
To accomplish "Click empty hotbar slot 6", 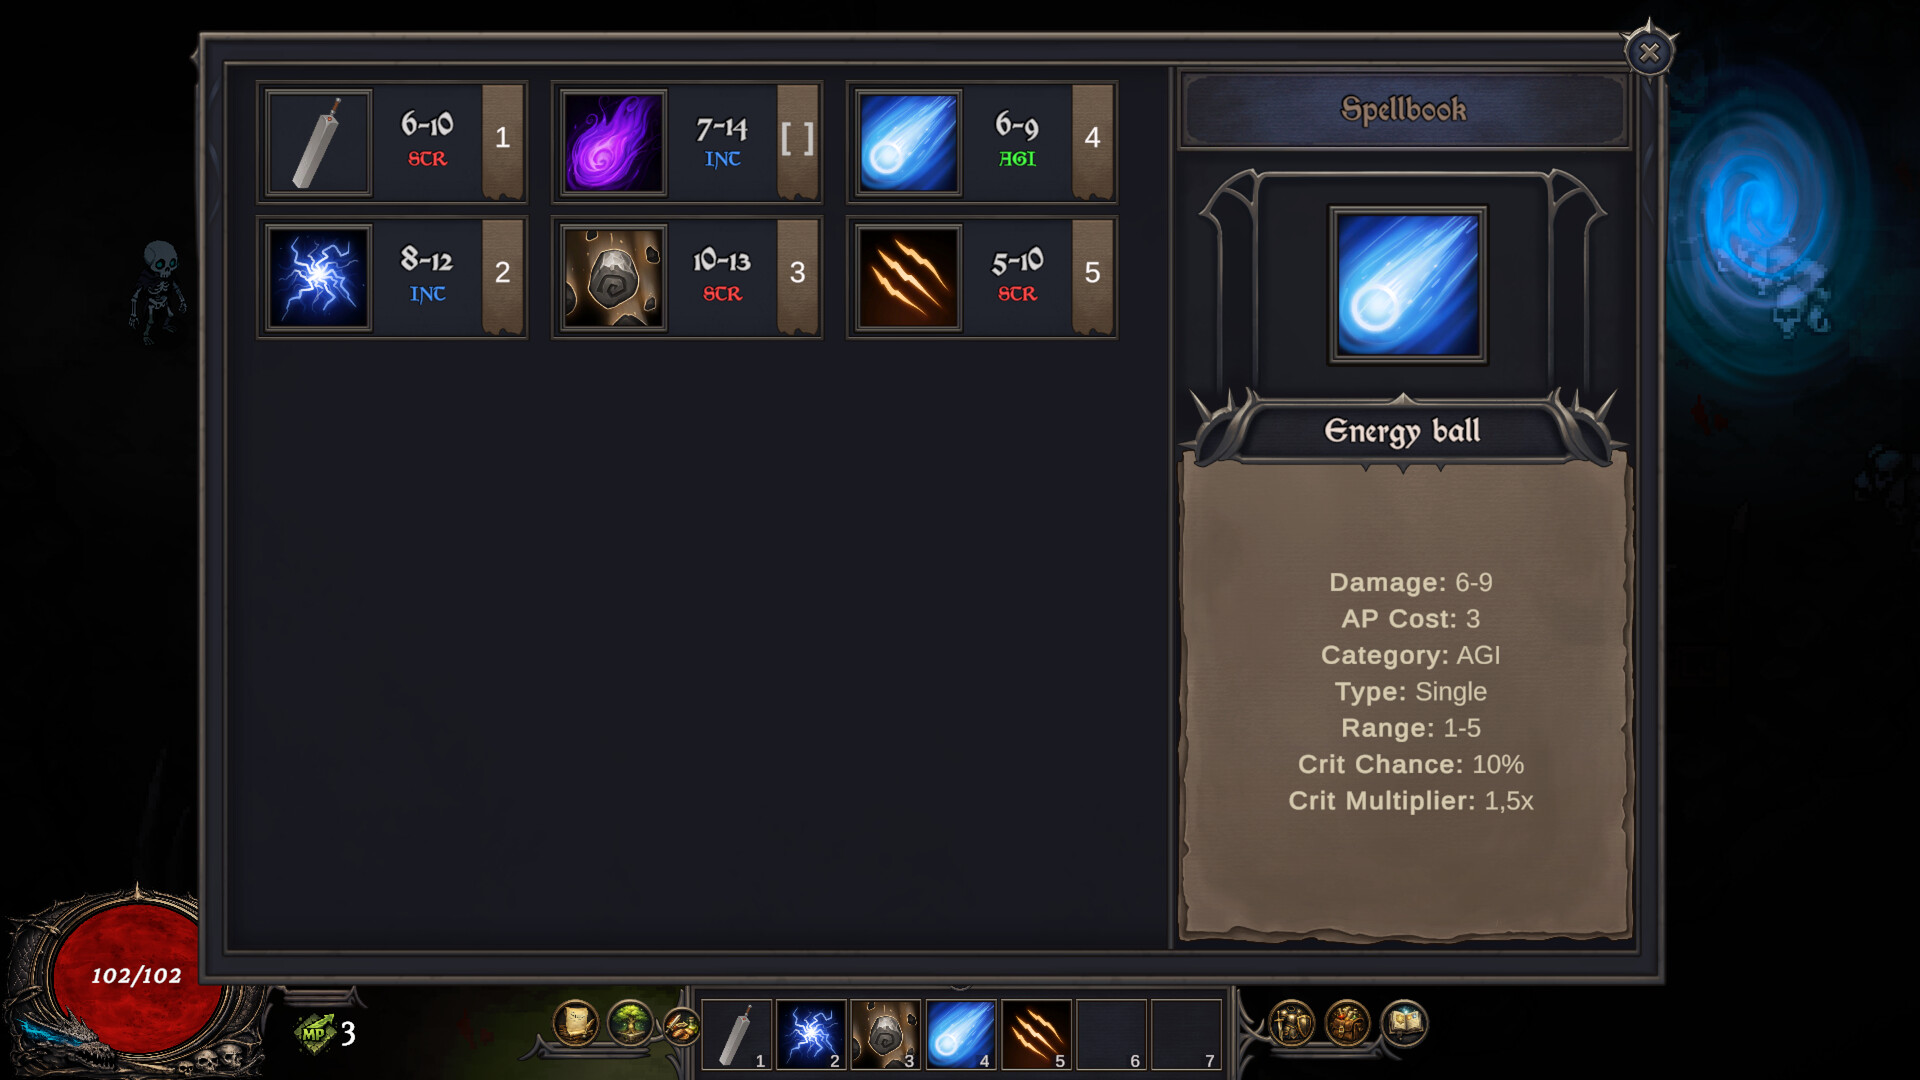I will coord(1111,1034).
